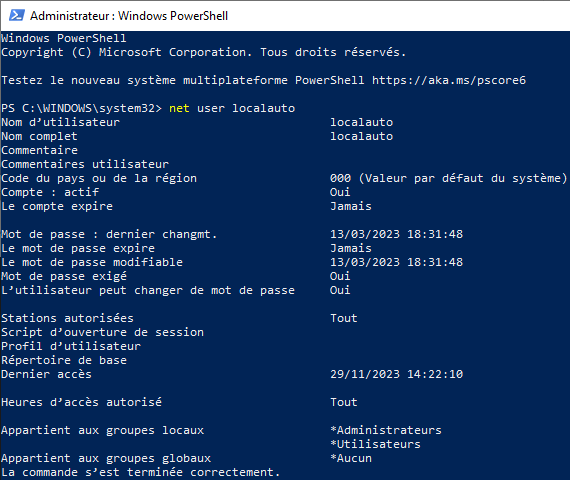Select the 'Nom d'utilisateur' localauto value
The image size is (570, 480).
(x=361, y=122)
